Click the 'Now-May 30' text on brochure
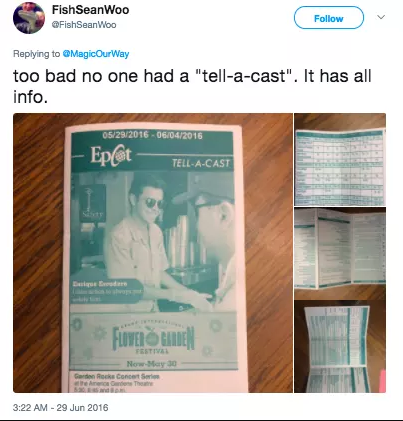The width and height of the screenshot is (403, 421). [x=151, y=364]
